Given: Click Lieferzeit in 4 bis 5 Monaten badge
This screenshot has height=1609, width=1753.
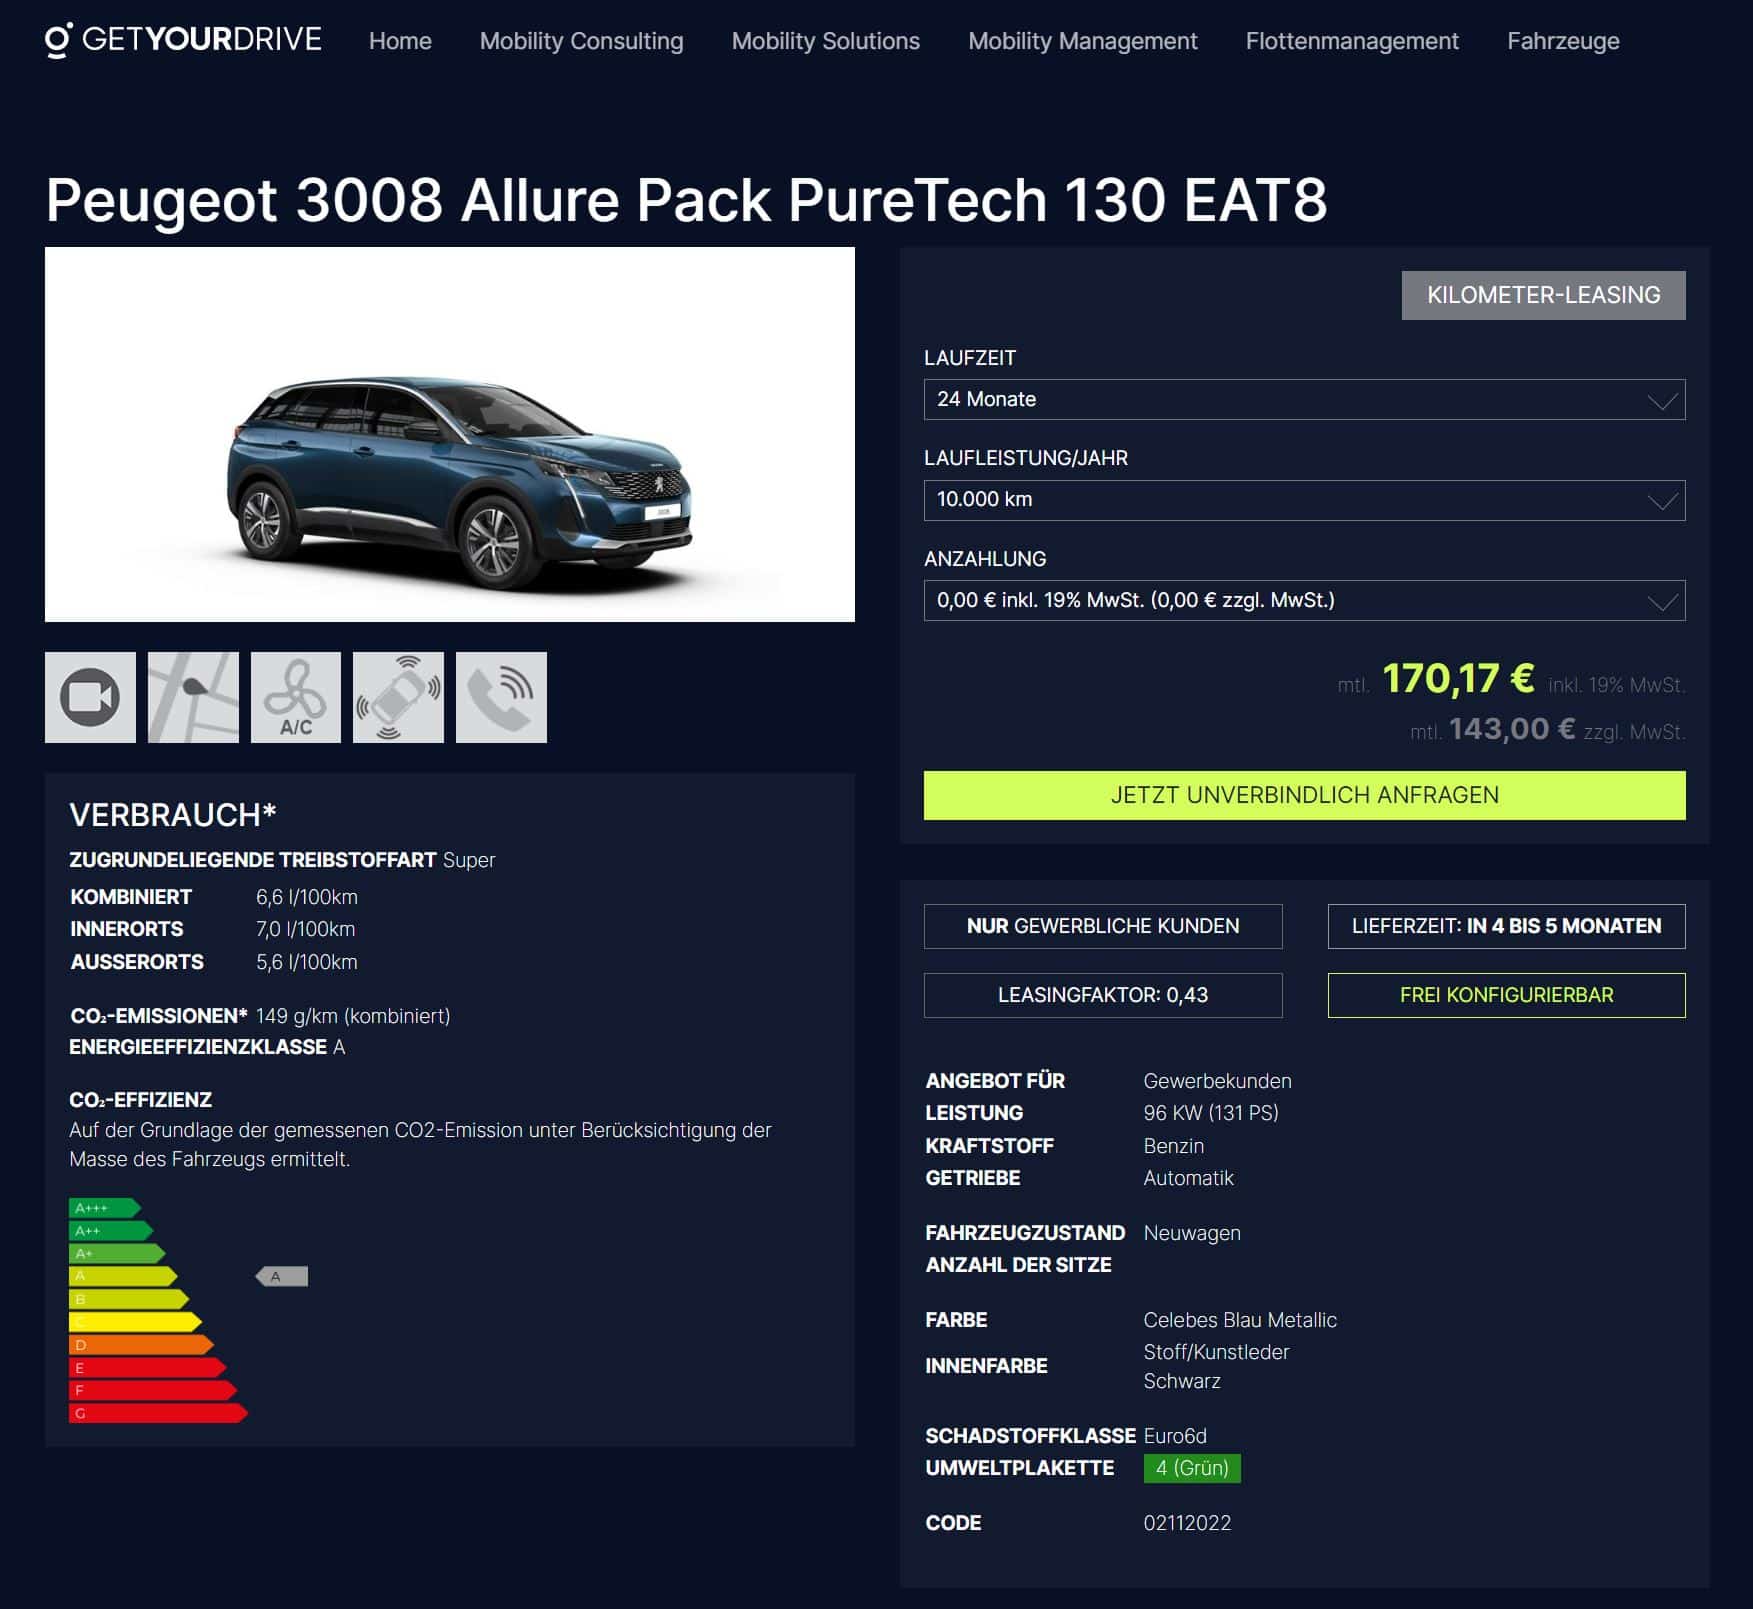Looking at the screenshot, I should [x=1506, y=926].
